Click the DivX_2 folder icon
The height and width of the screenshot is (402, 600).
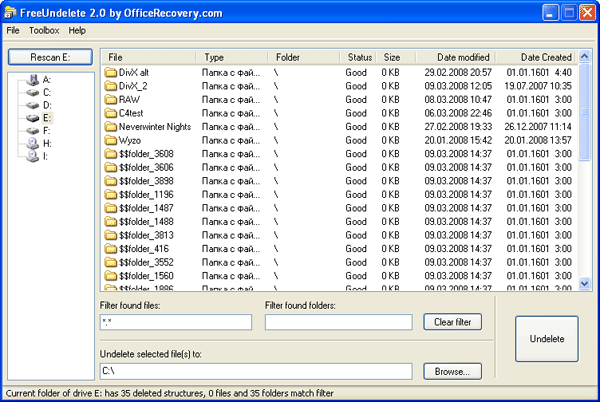[x=111, y=86]
